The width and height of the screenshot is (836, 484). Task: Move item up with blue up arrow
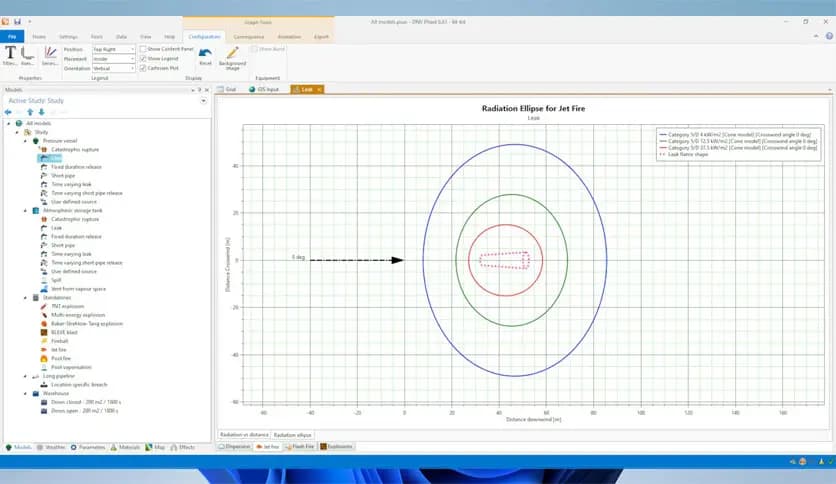[30, 112]
